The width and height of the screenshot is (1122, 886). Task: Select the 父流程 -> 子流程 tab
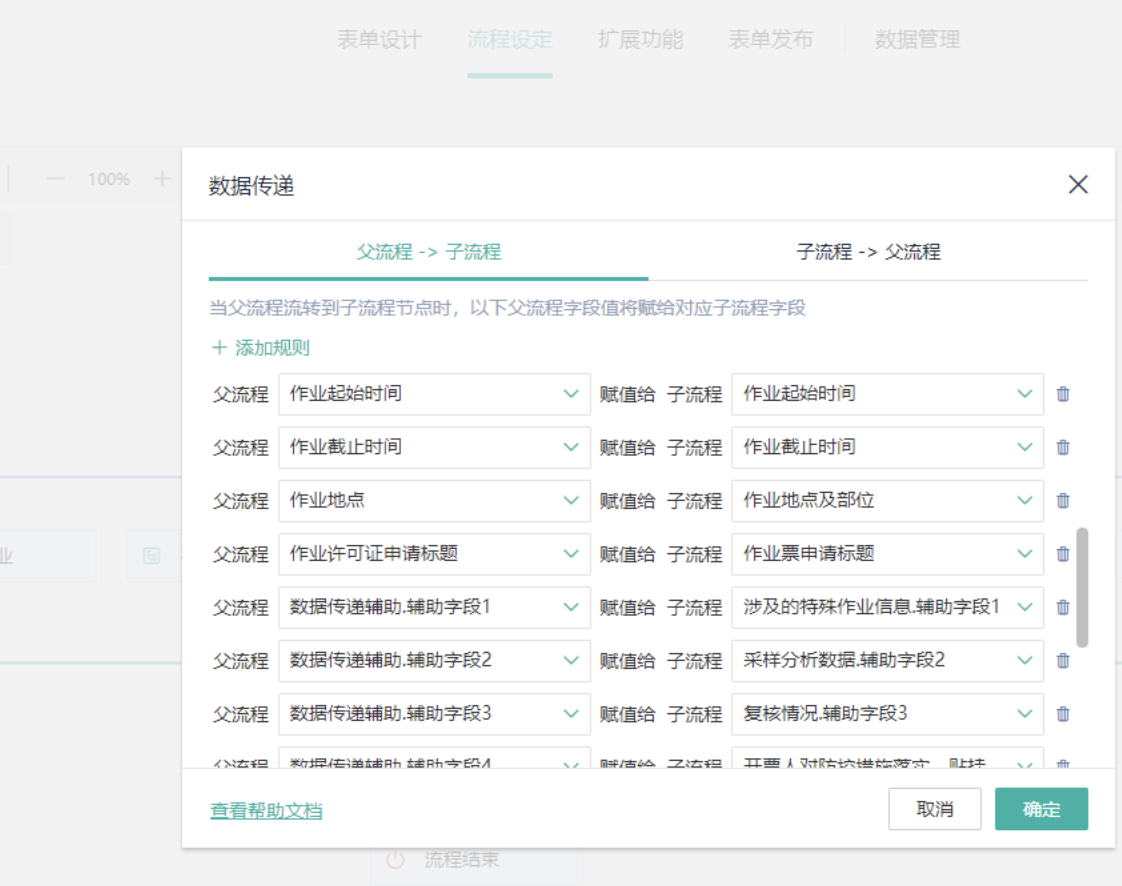click(428, 252)
